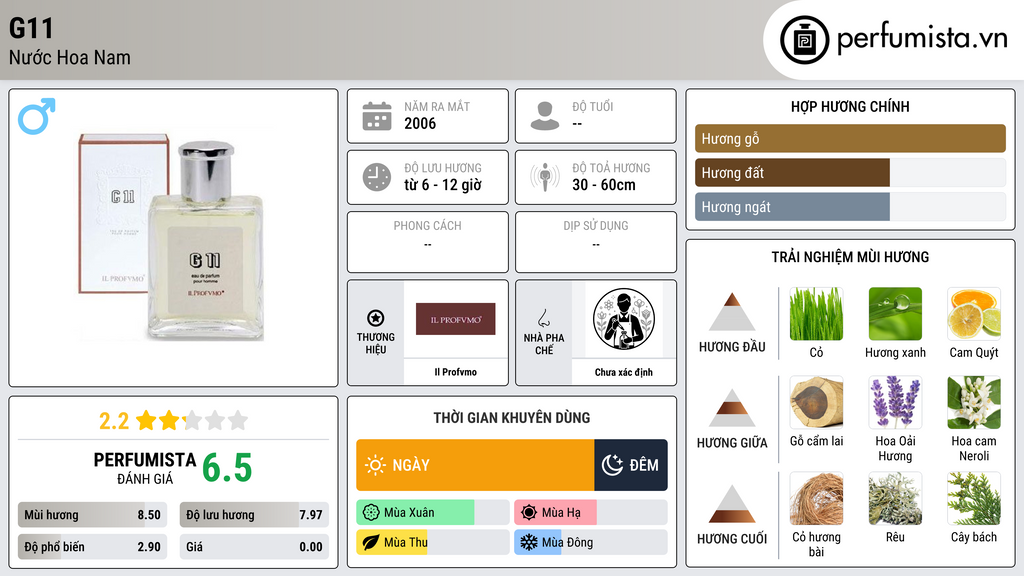Viewport: 1024px width, 576px height.
Task: Click the Mùa Hạ season bar
Action: point(590,513)
